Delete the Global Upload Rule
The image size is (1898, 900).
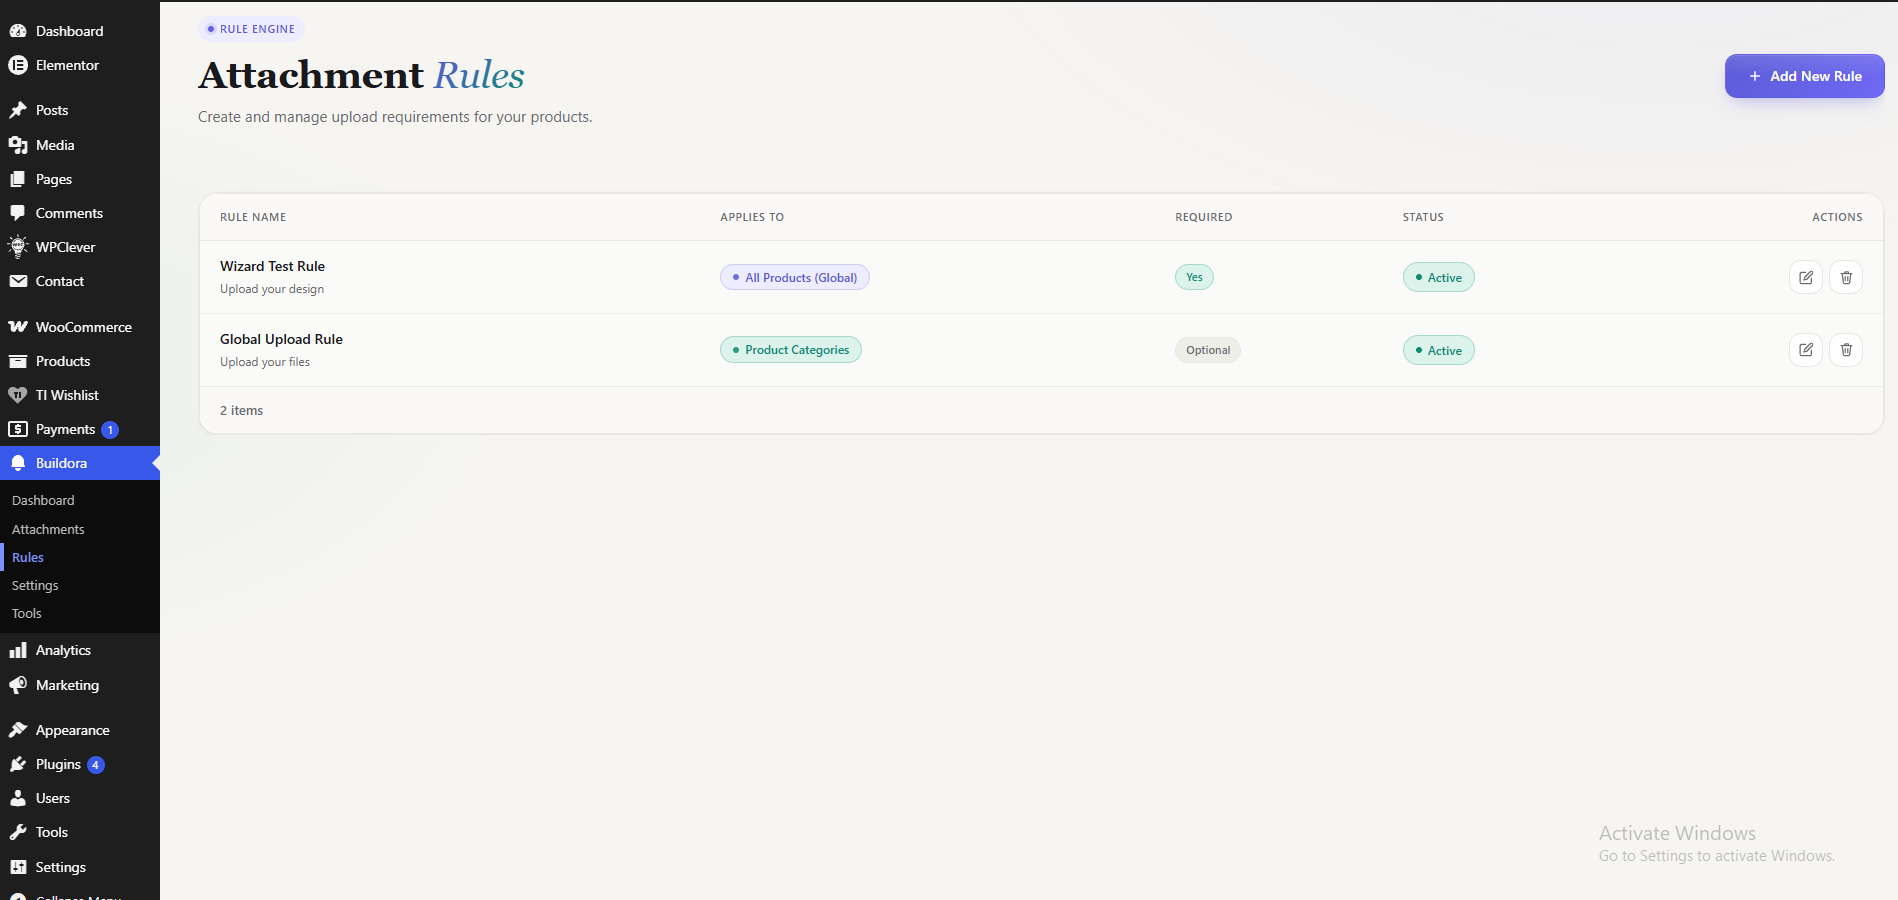(x=1846, y=350)
